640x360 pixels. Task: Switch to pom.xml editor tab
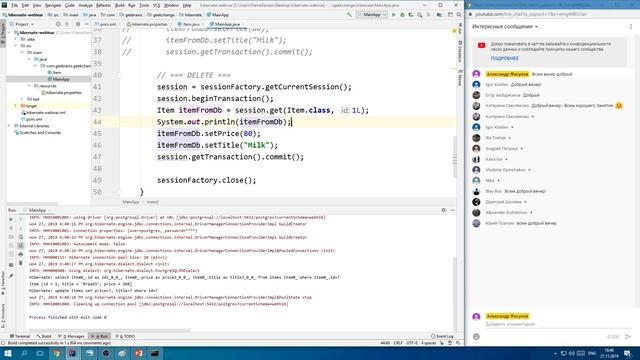coord(105,24)
